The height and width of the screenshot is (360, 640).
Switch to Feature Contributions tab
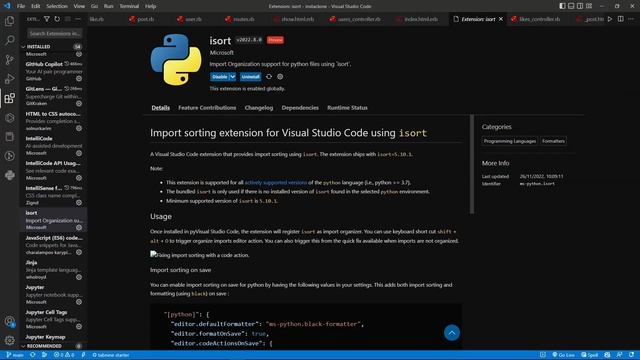click(x=207, y=108)
